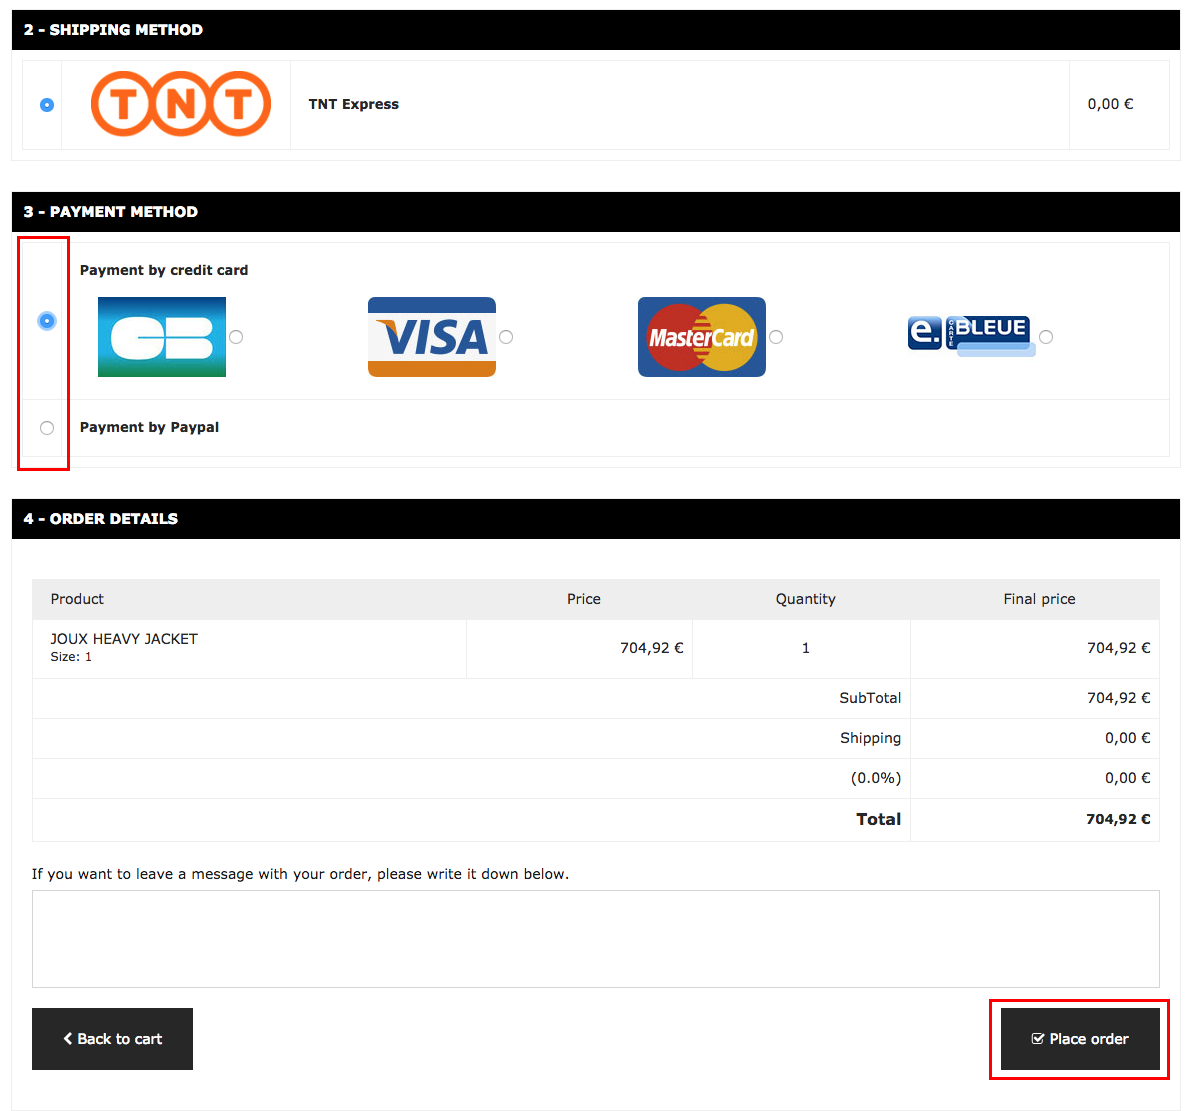Click the VISA card logo

point(431,337)
